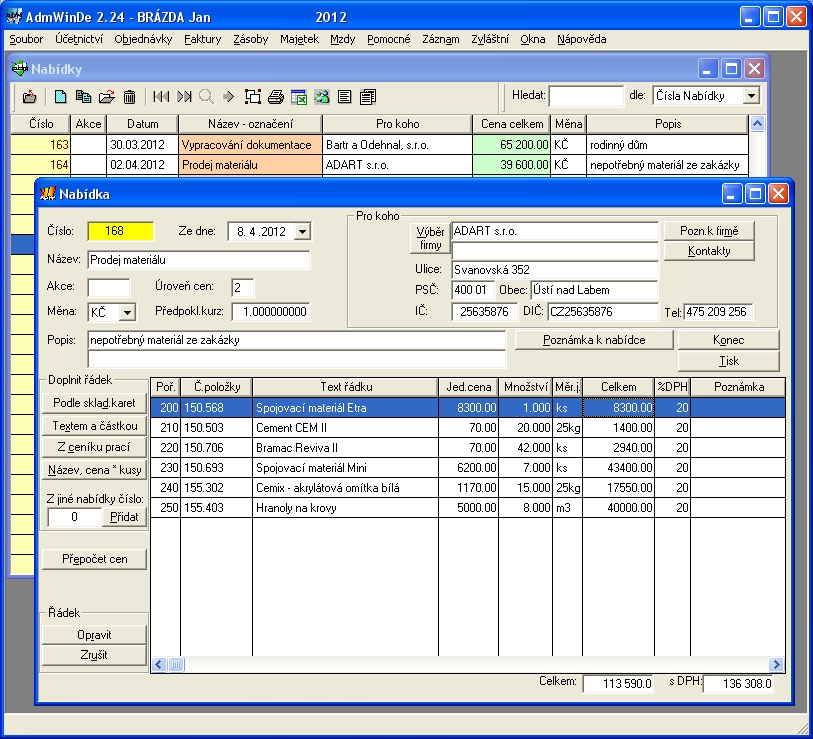This screenshot has height=739, width=813.
Task: Click the Ulice field 'Svanovská 352'
Action: 555,270
